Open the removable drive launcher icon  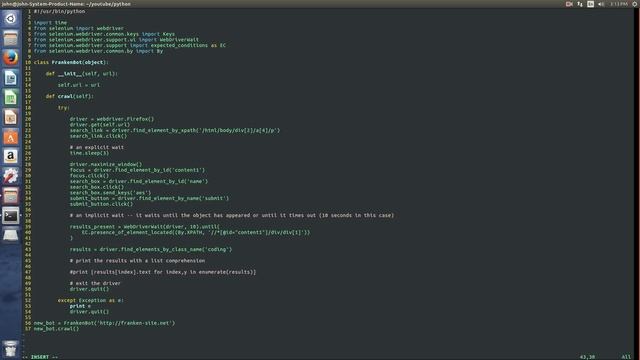click(x=11, y=235)
